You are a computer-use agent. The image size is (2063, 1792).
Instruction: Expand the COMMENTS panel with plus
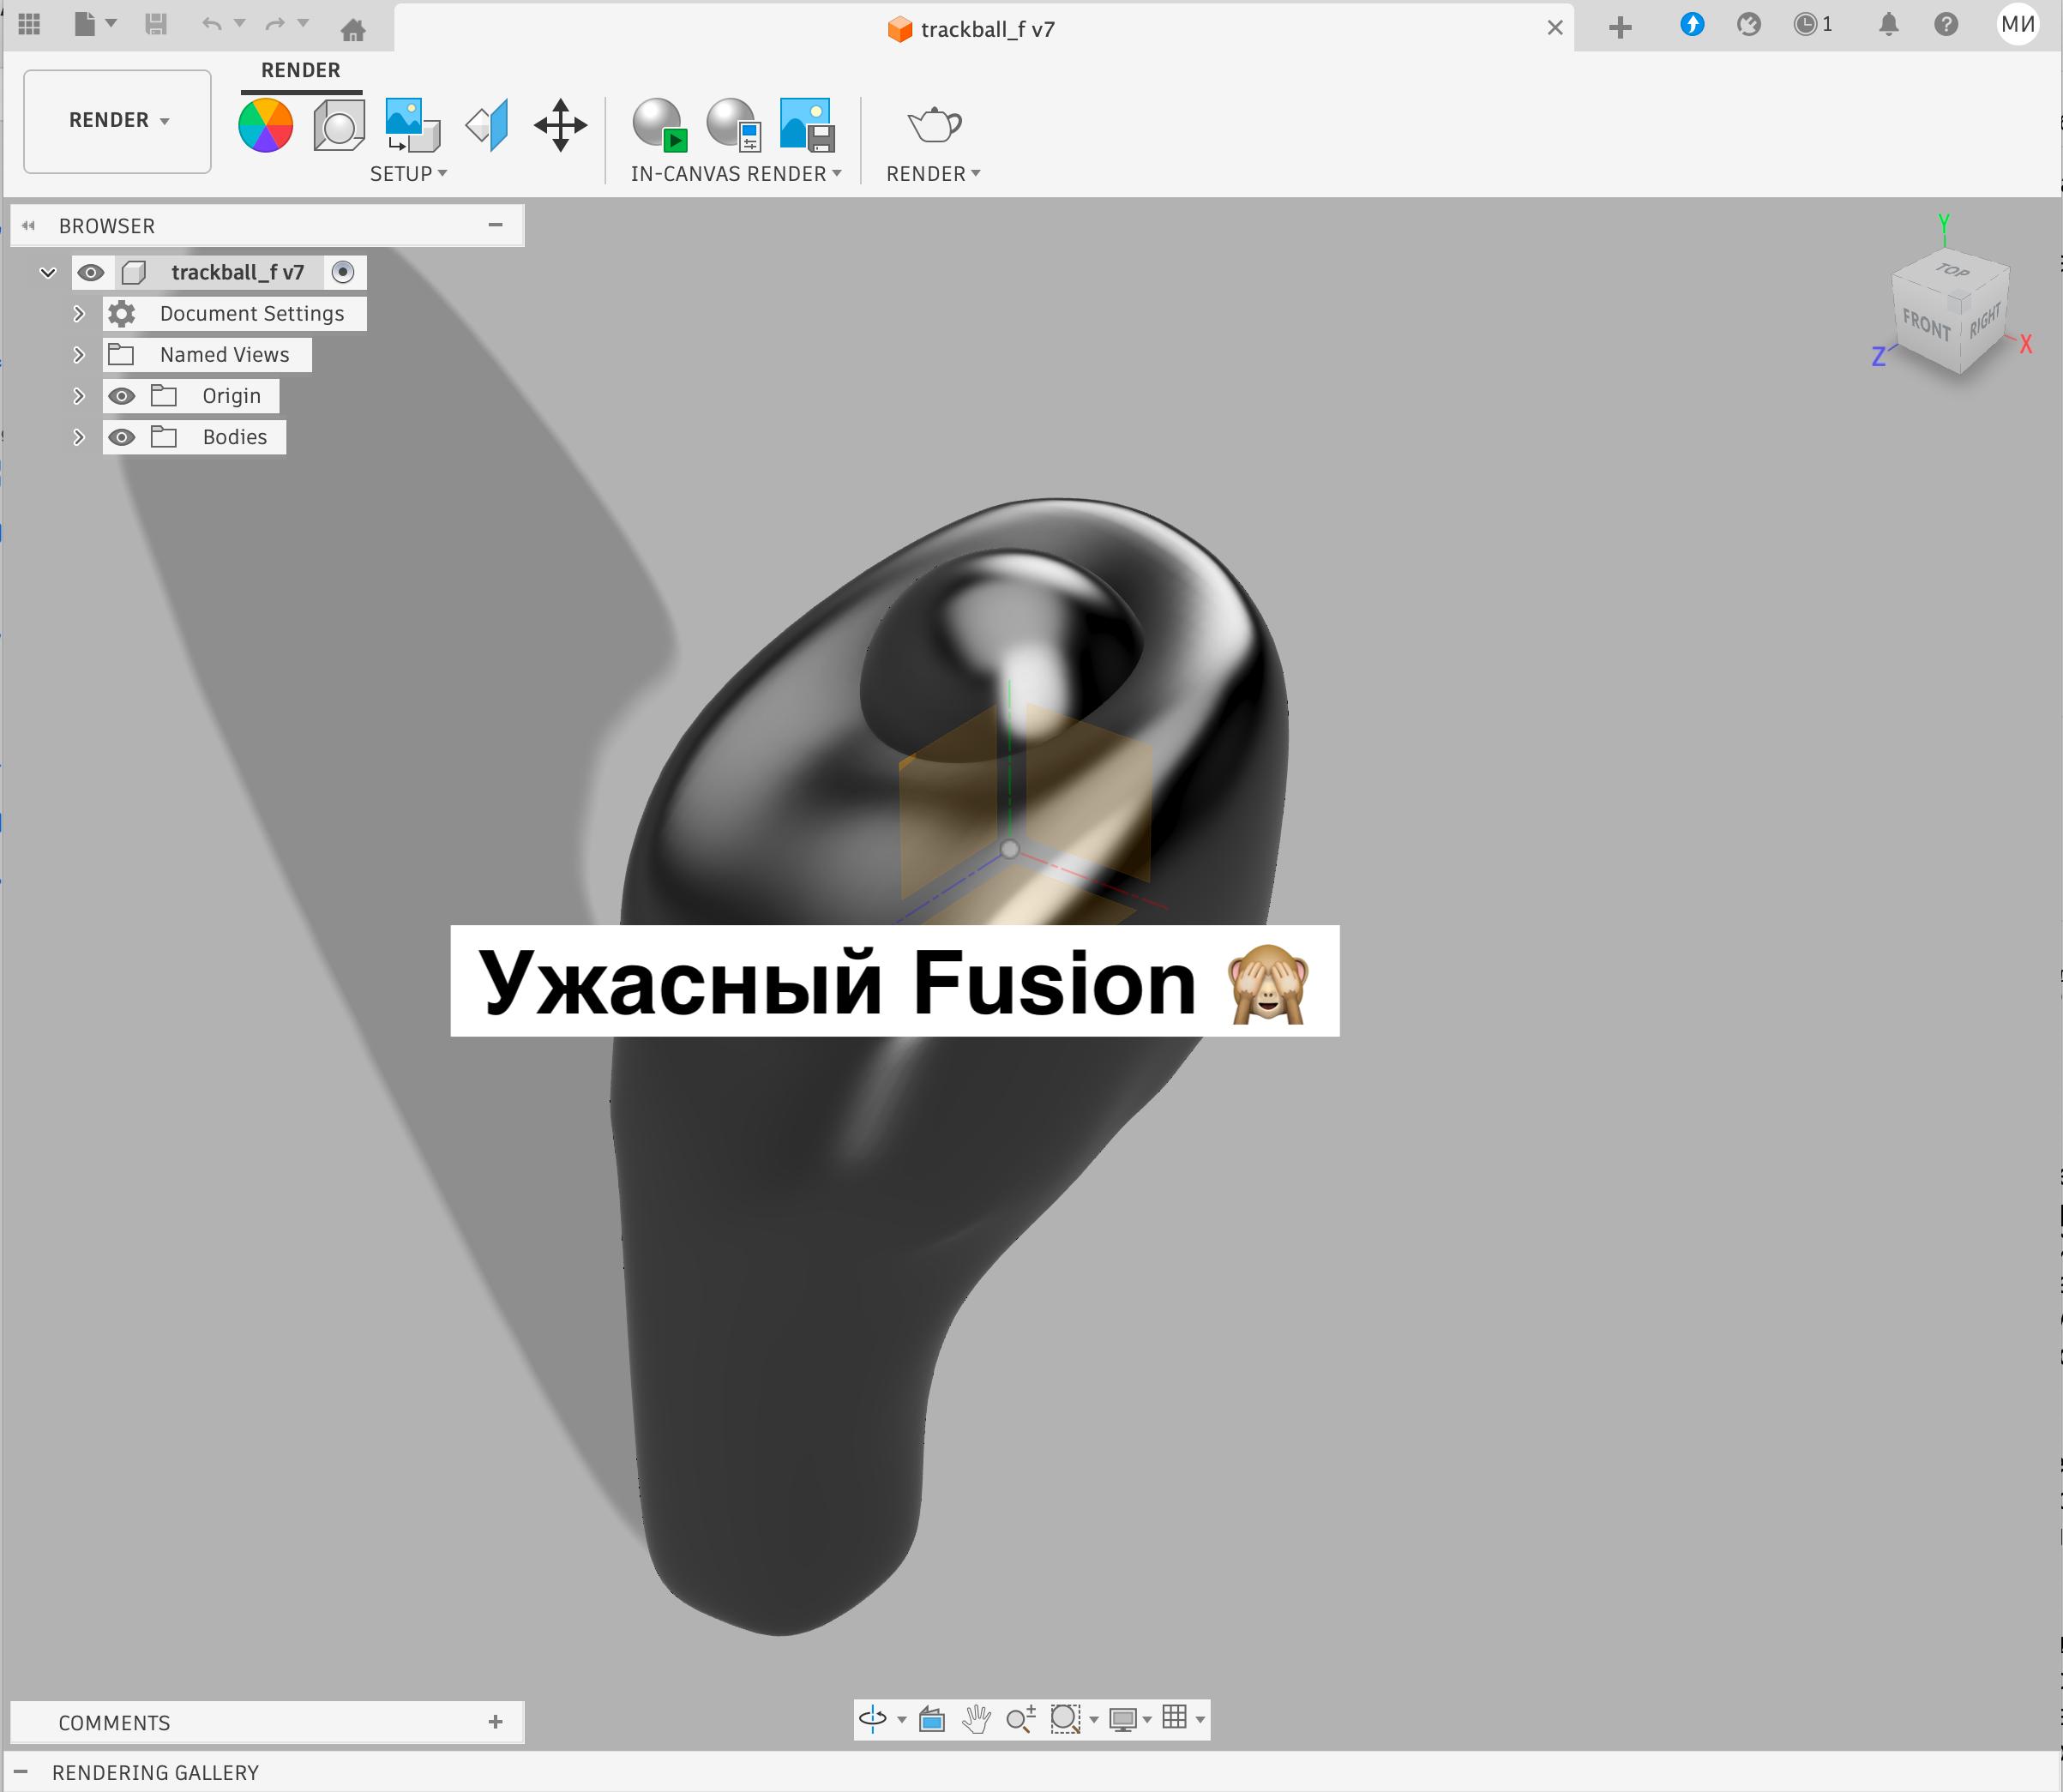click(x=495, y=1722)
